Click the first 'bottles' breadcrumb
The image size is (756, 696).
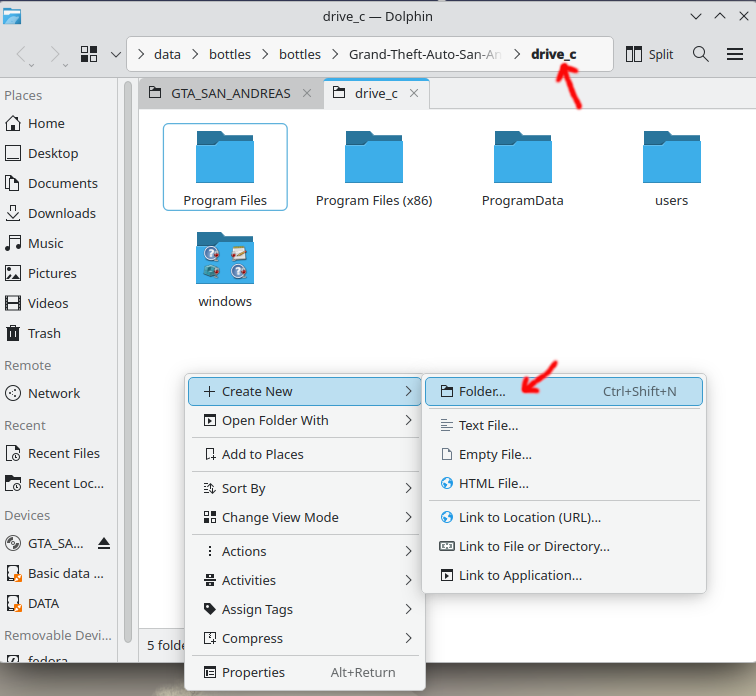click(230, 54)
